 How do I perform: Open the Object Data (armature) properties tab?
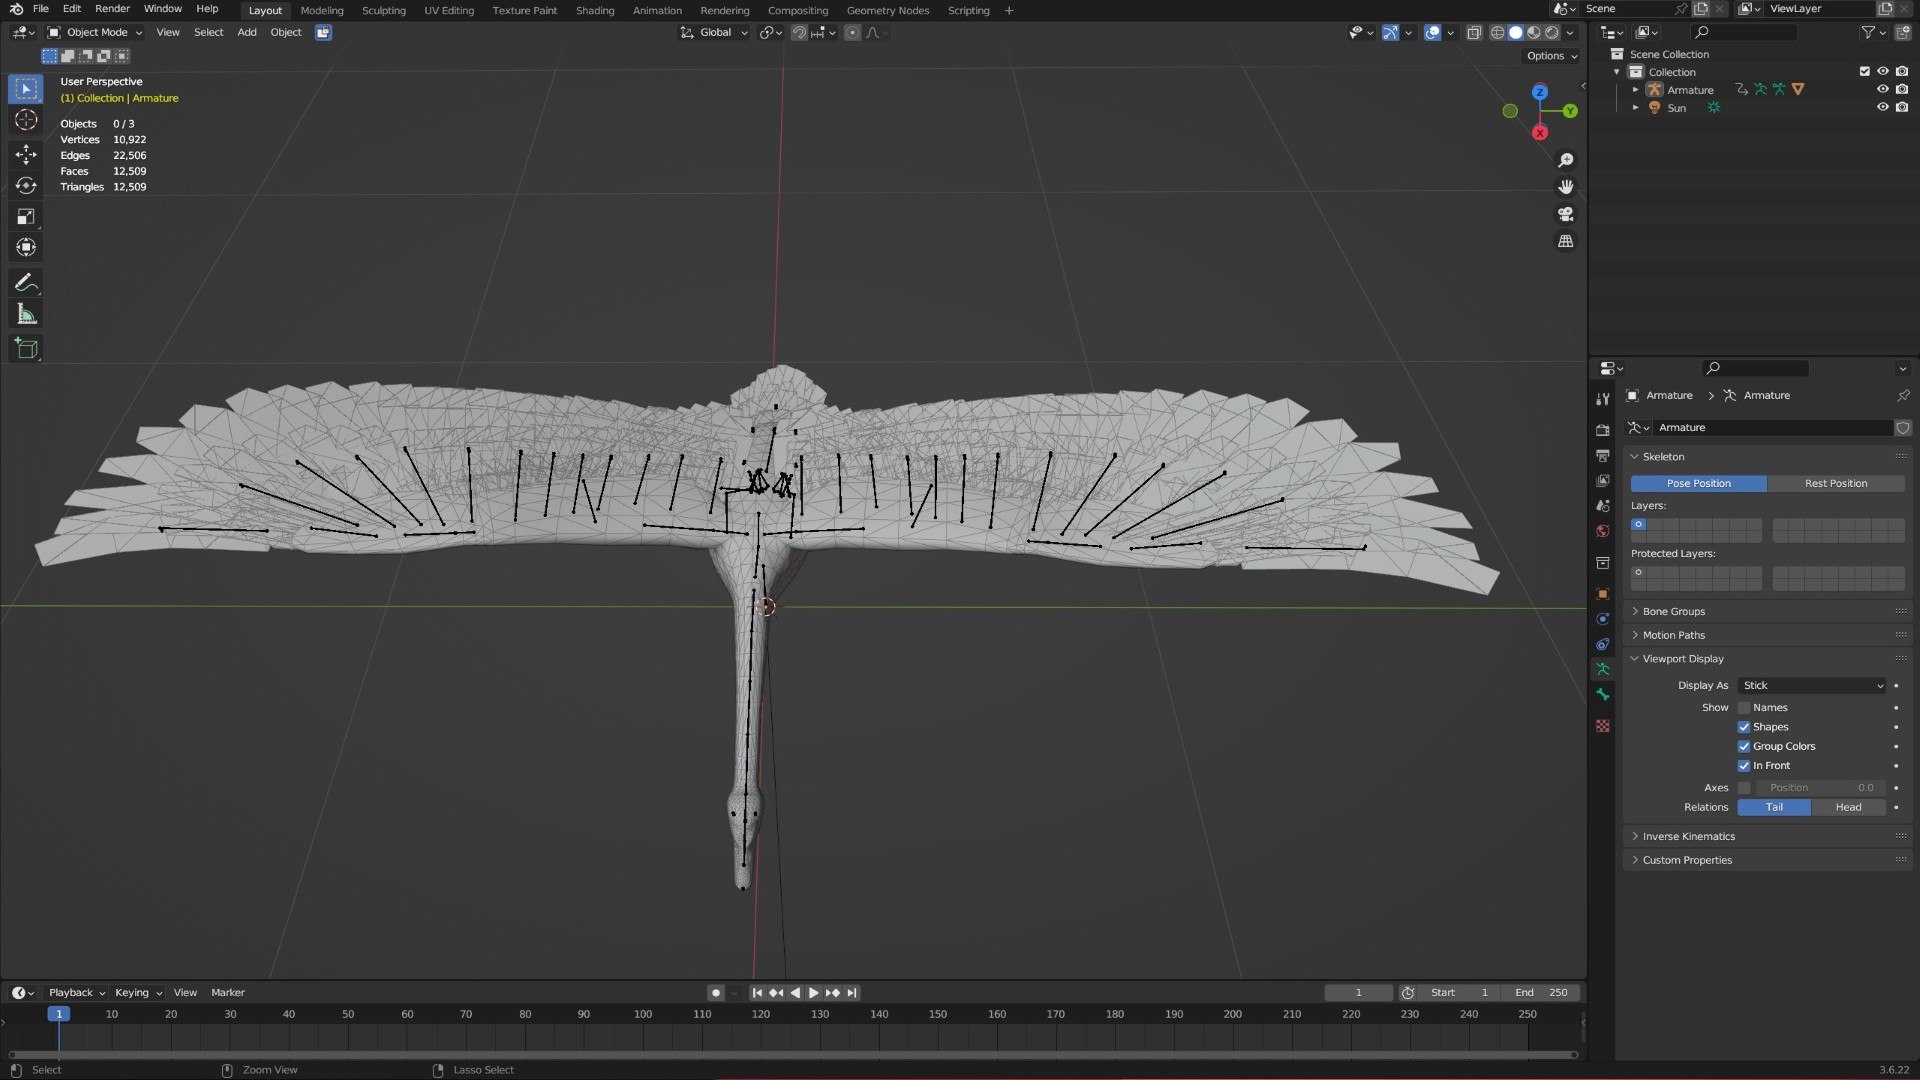(x=1603, y=669)
